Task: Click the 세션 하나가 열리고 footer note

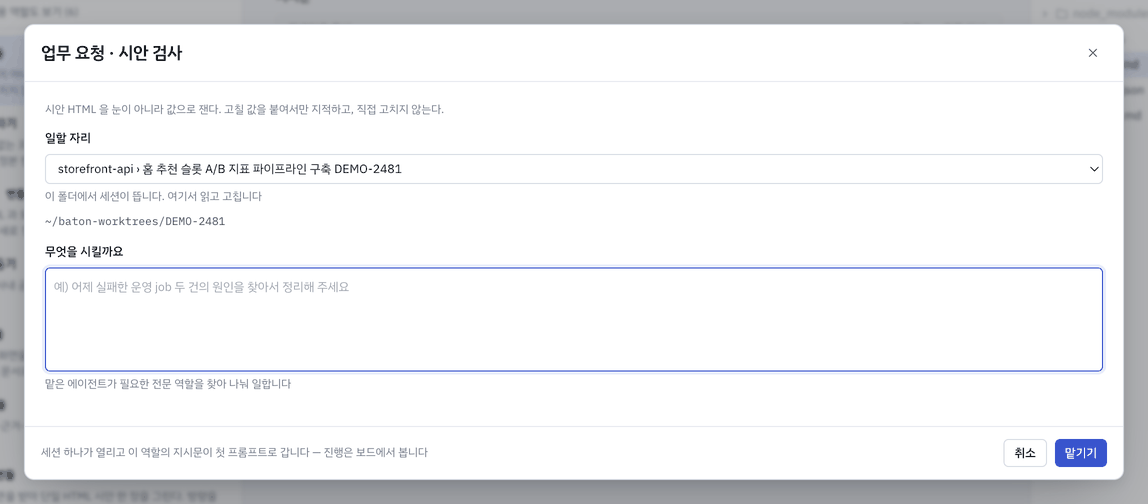Action: click(234, 452)
